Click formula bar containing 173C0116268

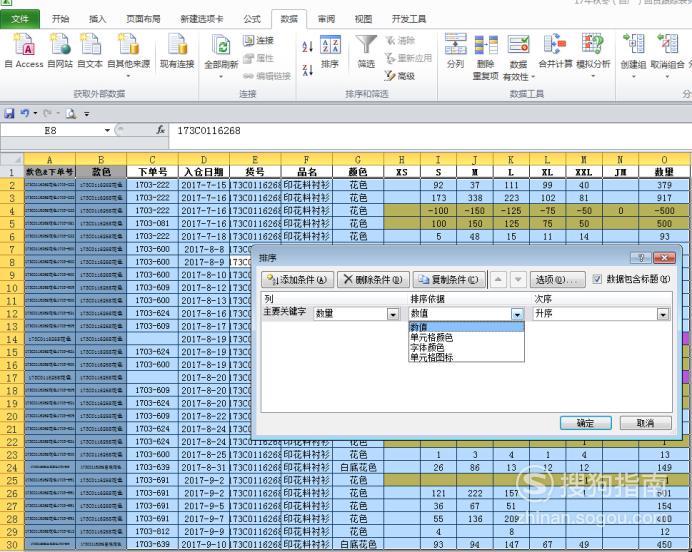[x=428, y=131]
